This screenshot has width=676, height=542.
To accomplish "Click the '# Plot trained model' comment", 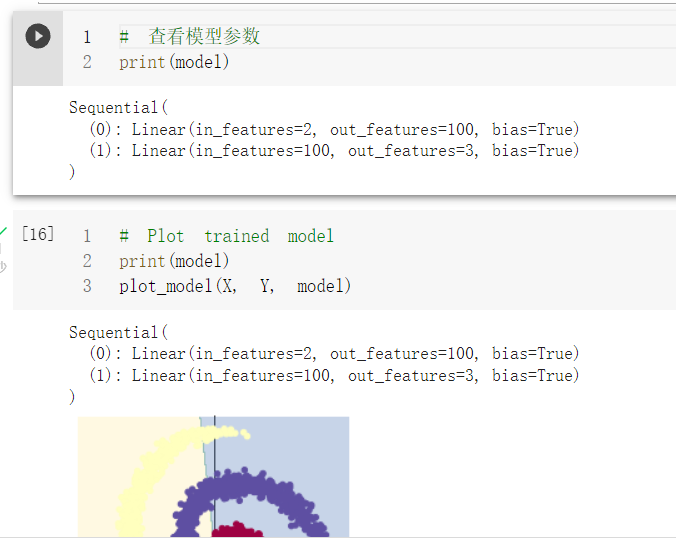I will [227, 236].
